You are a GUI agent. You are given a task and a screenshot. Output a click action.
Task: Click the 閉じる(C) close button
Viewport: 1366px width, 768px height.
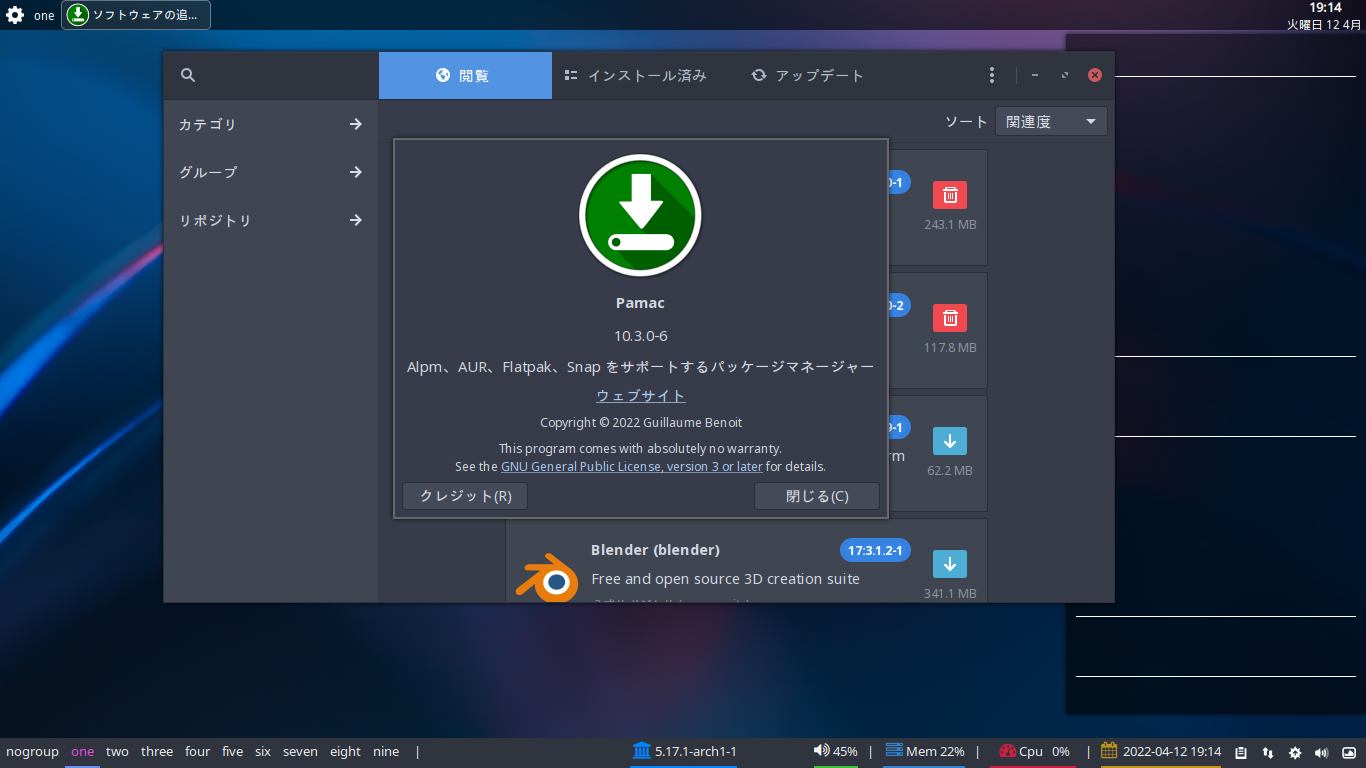coord(817,496)
